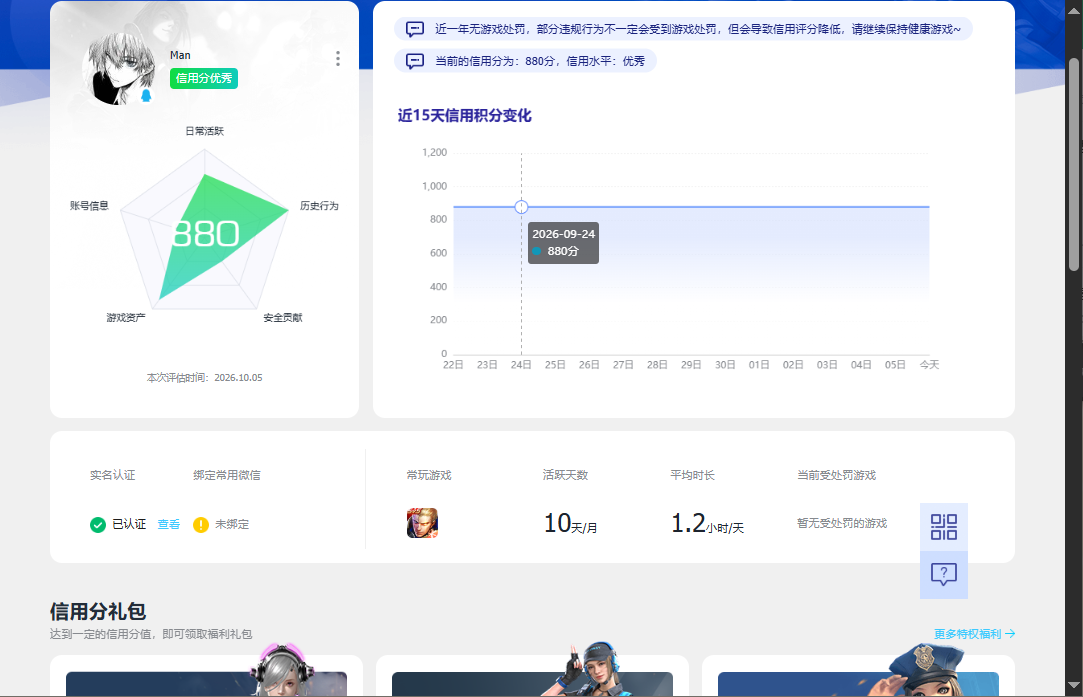Click the 未绑定 WeChat status text
This screenshot has width=1083, height=697.
[x=232, y=524]
